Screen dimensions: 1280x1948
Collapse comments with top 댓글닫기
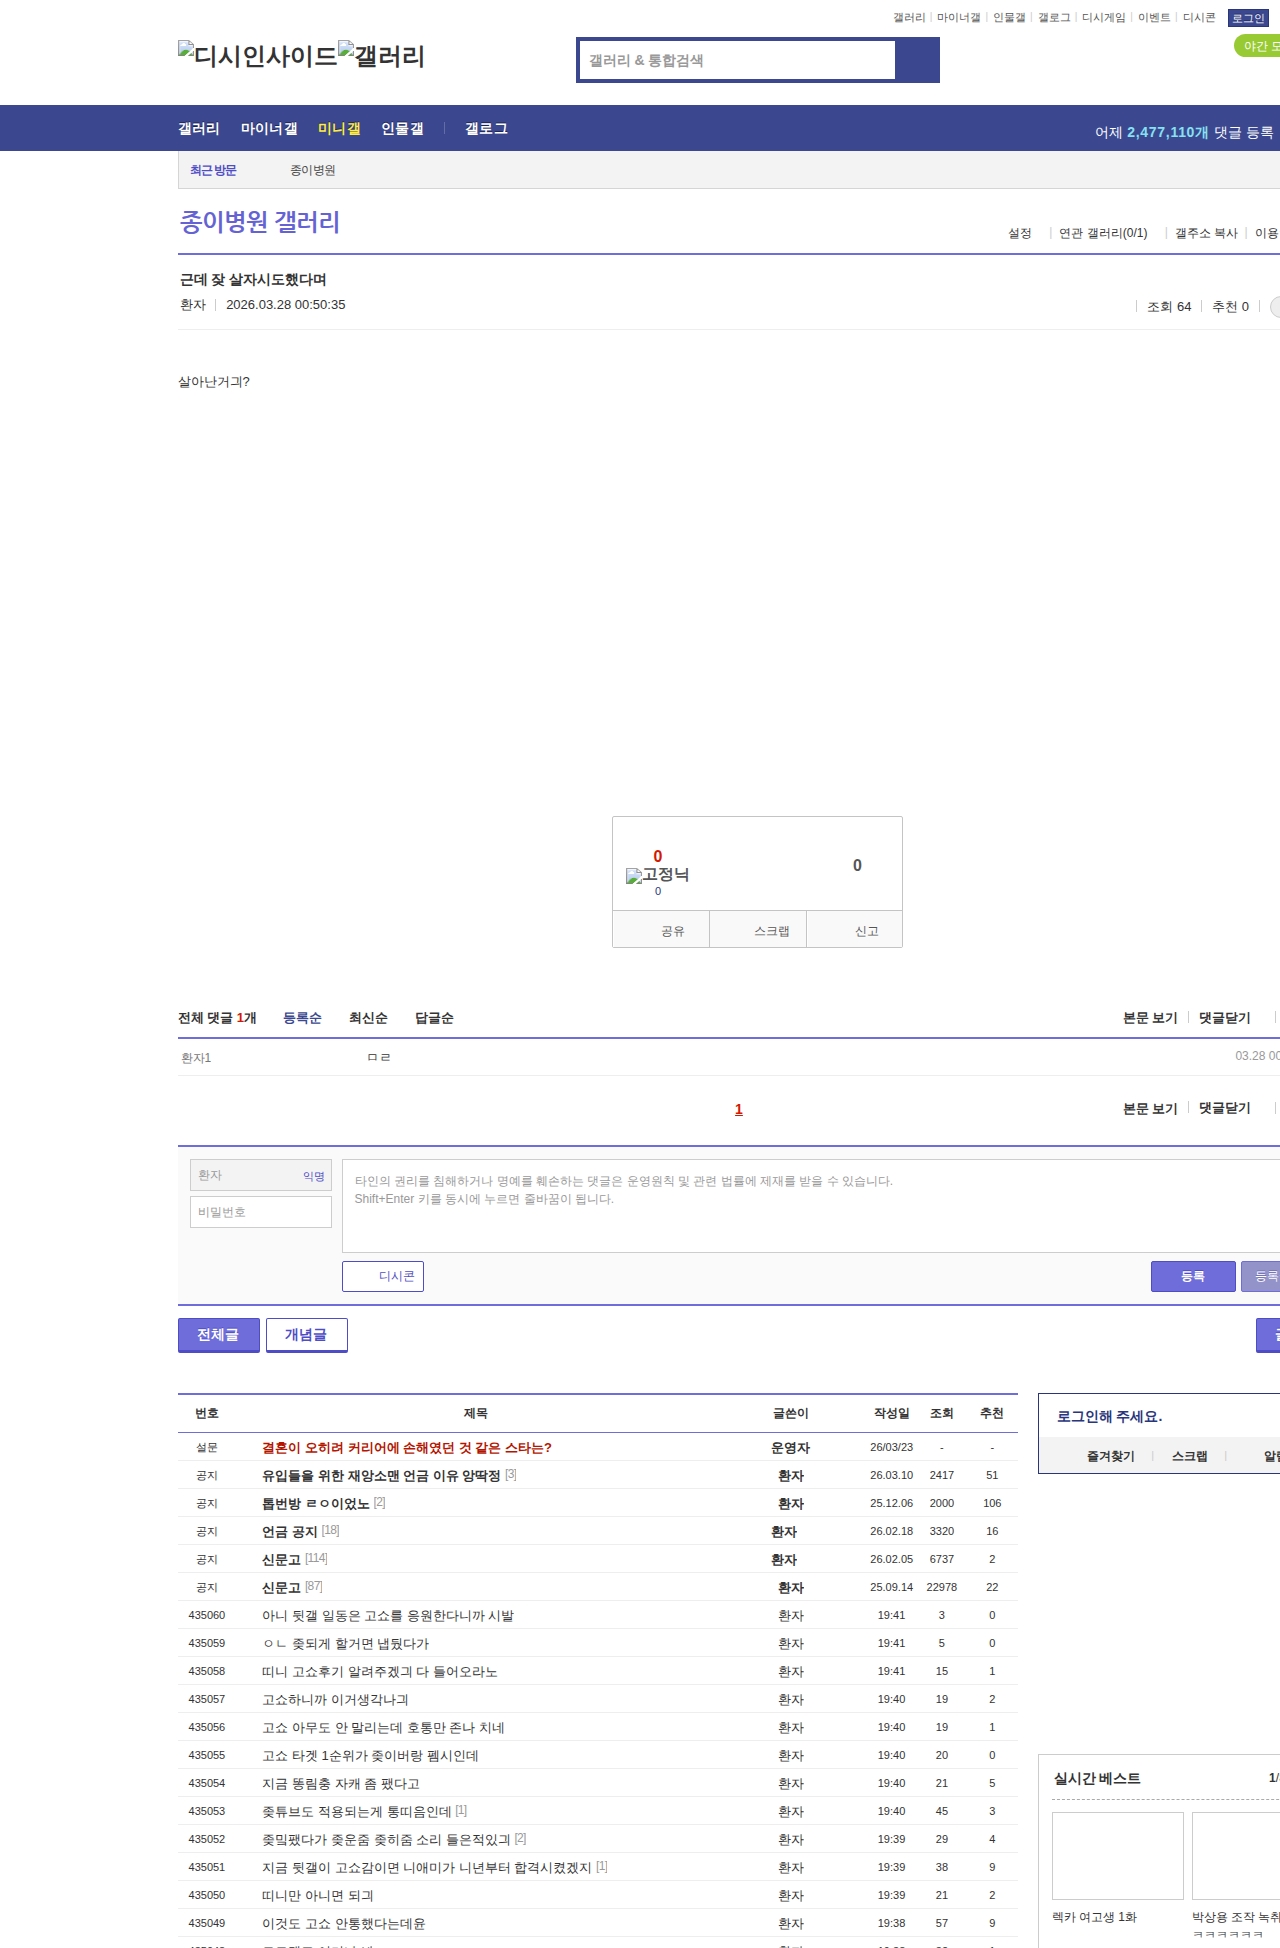1224,1018
